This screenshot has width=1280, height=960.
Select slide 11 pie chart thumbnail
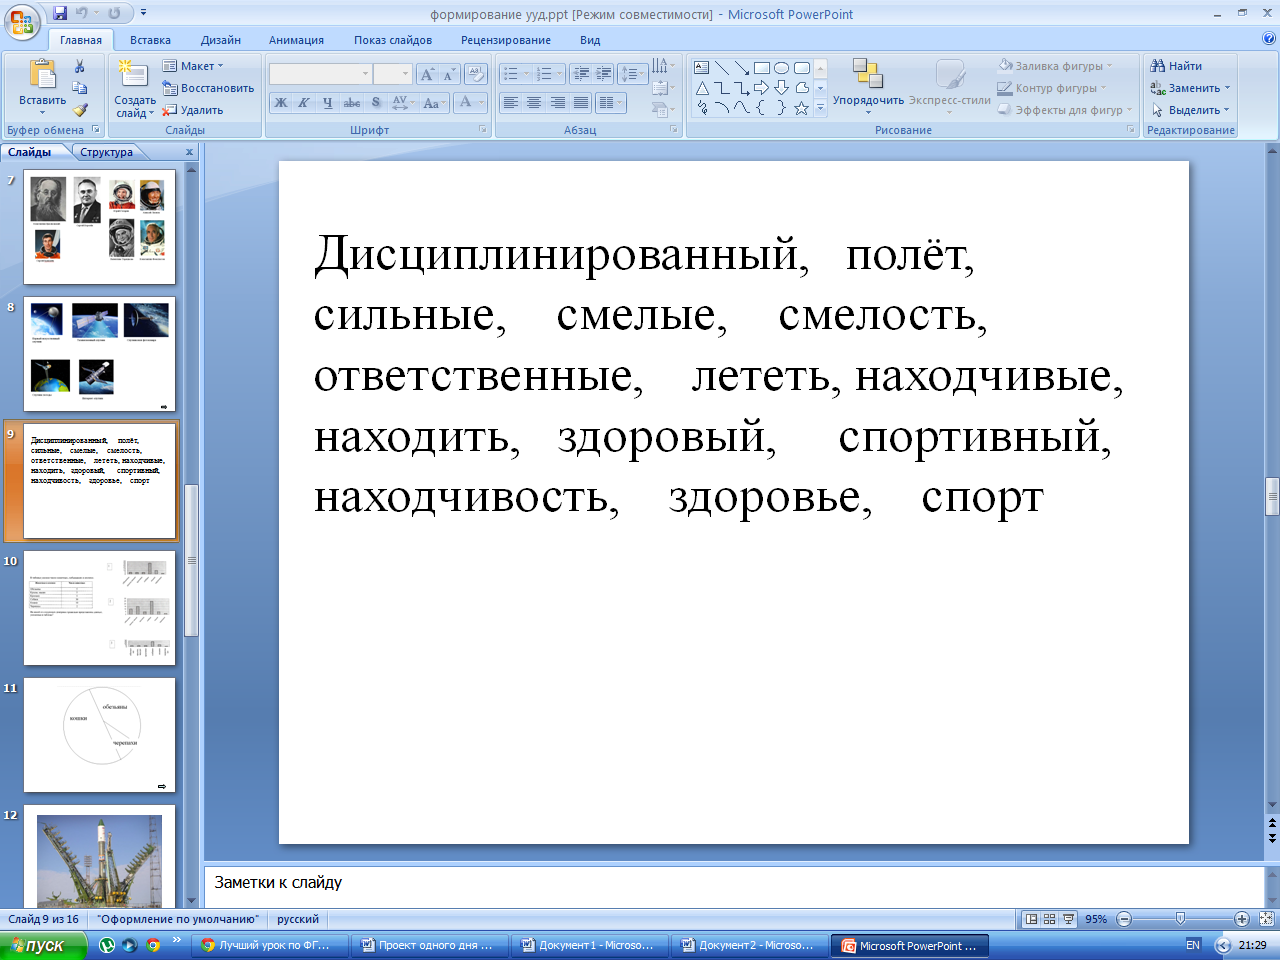click(99, 735)
